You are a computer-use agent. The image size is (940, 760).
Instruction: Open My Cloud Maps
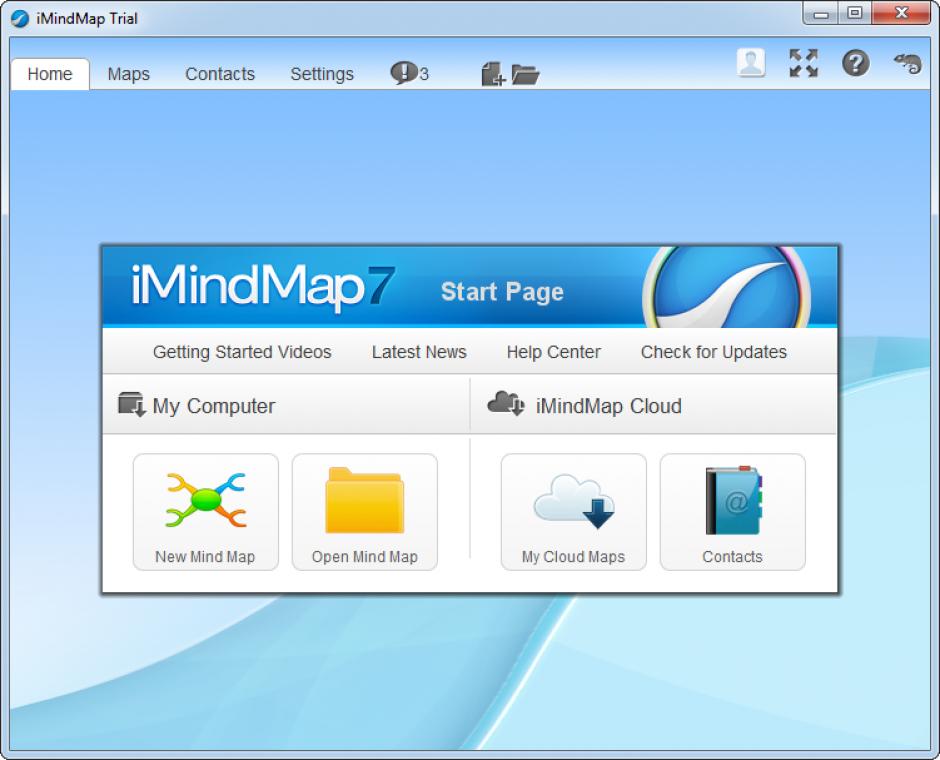(x=574, y=512)
